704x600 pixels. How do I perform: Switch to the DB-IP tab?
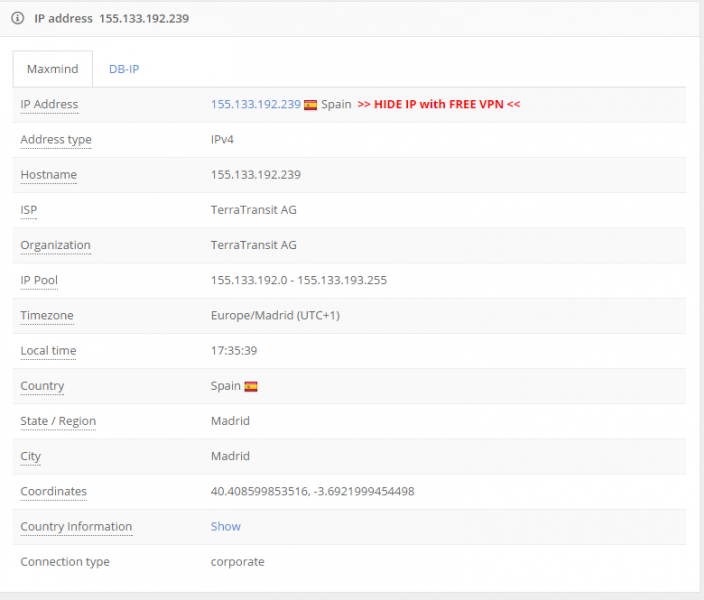[x=124, y=69]
